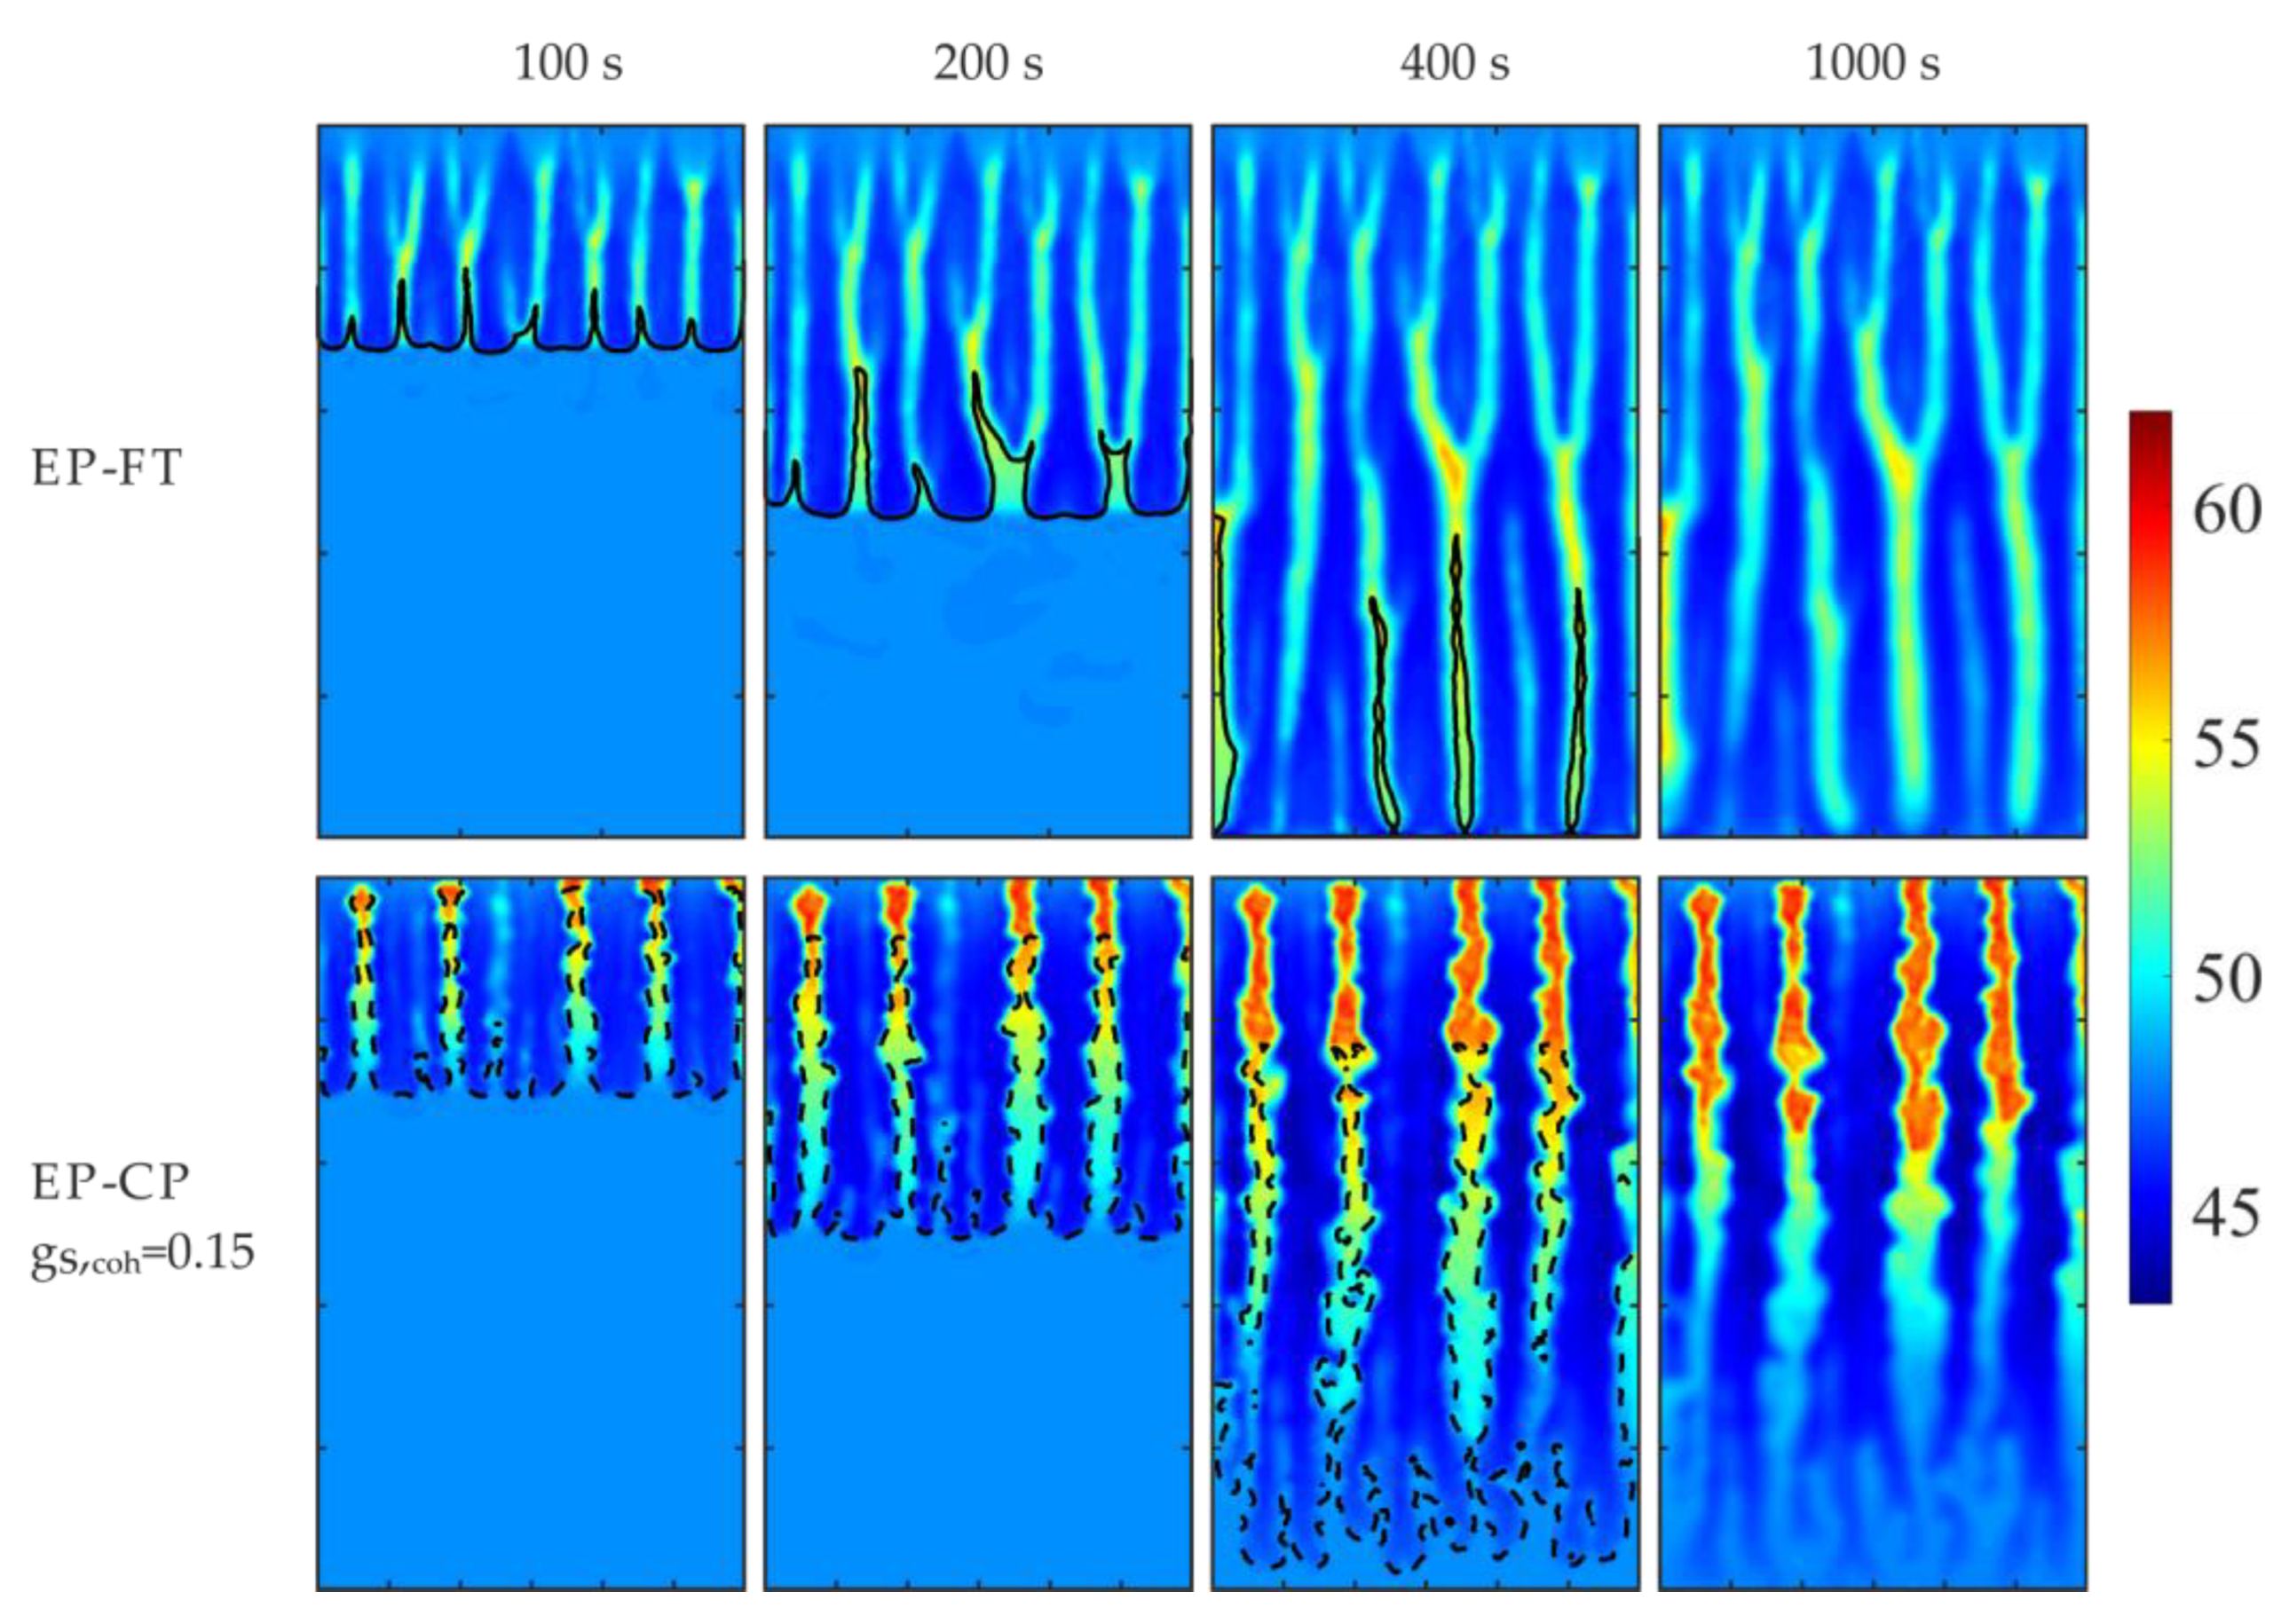Click the EP-FT 100 s panel
The height and width of the screenshot is (1624, 2289).
click(x=530, y=481)
